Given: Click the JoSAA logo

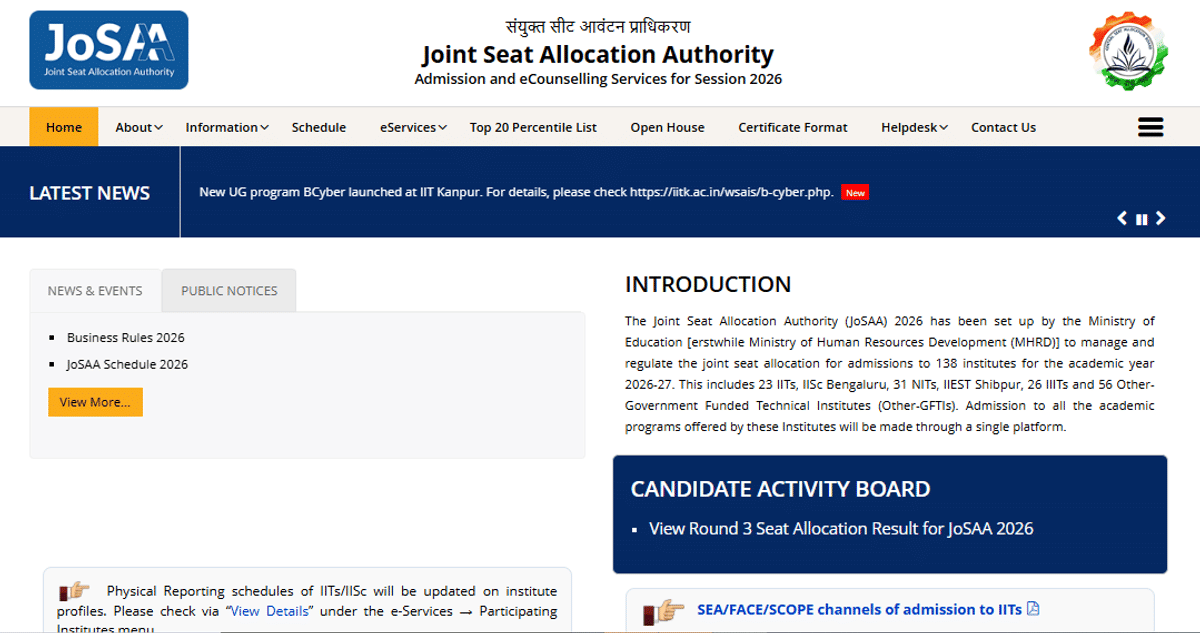Looking at the screenshot, I should point(108,50).
